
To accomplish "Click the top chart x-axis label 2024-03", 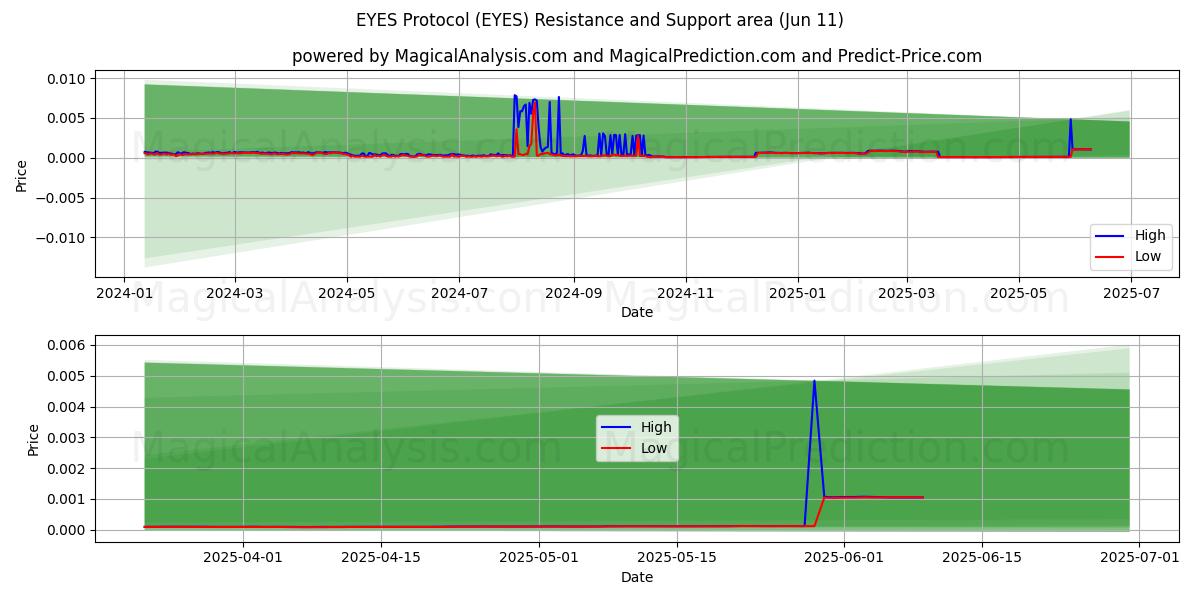I will (x=235, y=294).
